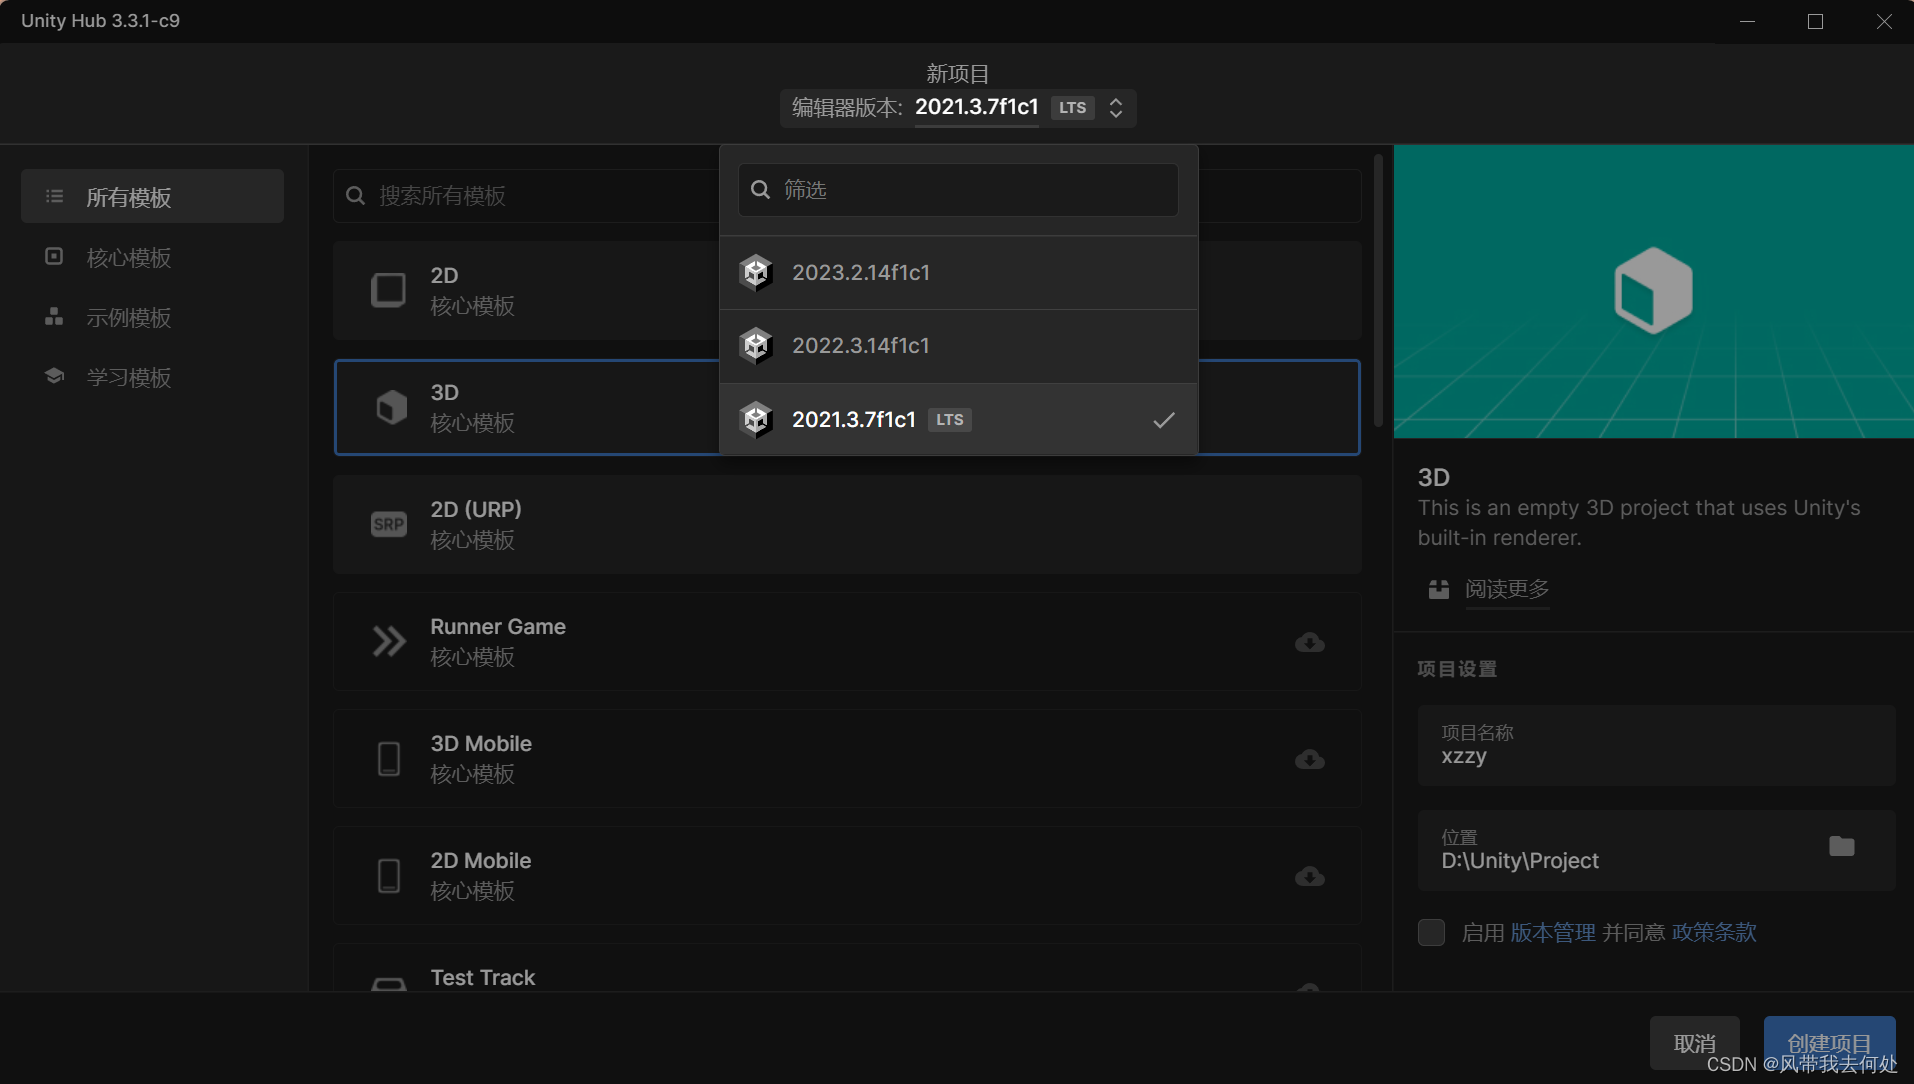Click the Runner Game template icon

388,641
